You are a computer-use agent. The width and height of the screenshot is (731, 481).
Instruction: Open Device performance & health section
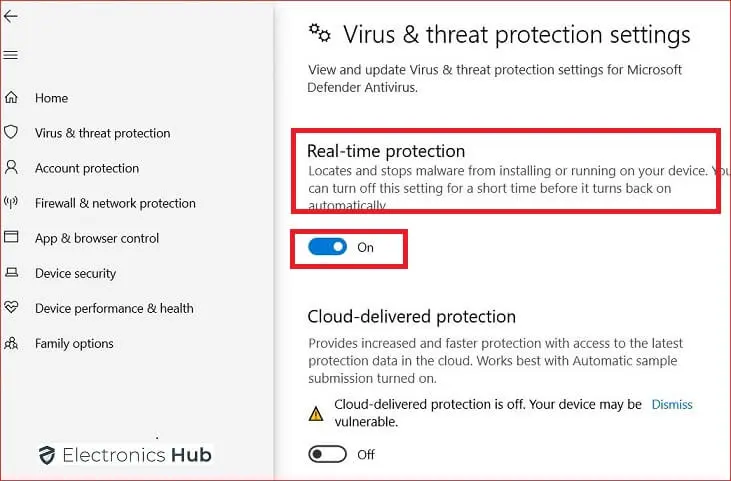(114, 309)
